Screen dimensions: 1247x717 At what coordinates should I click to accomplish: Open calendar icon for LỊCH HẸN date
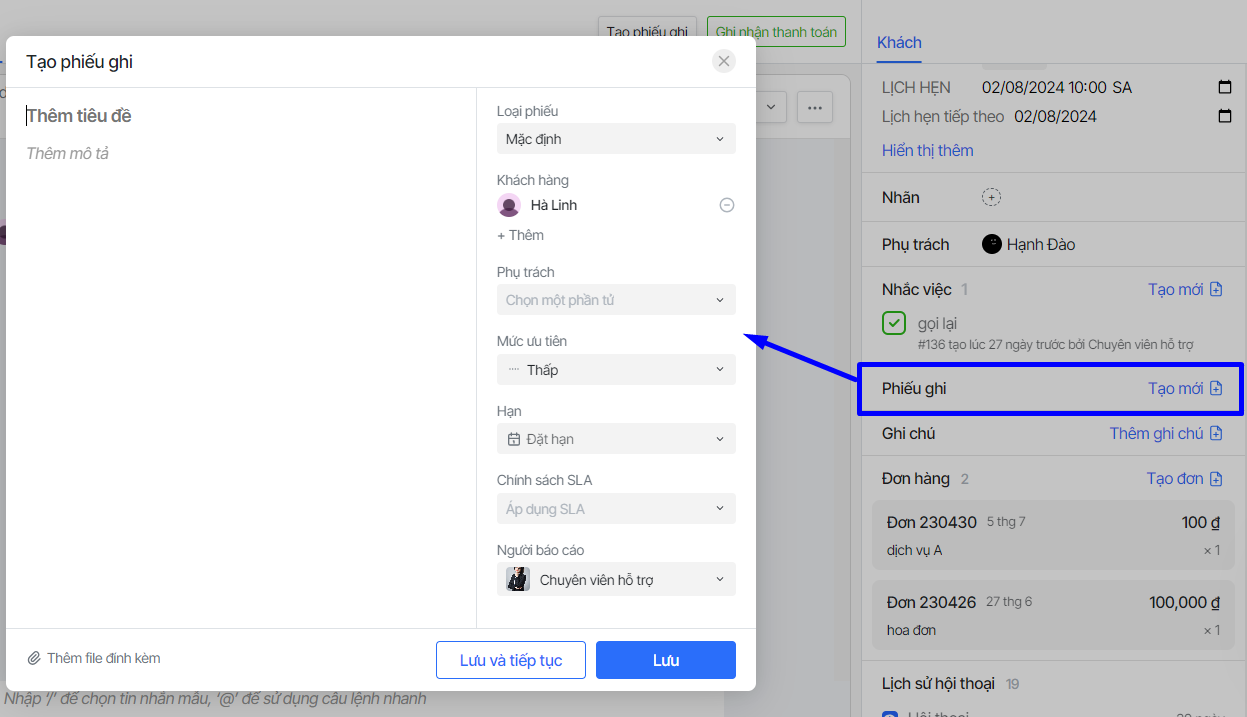pyautogui.click(x=1225, y=88)
